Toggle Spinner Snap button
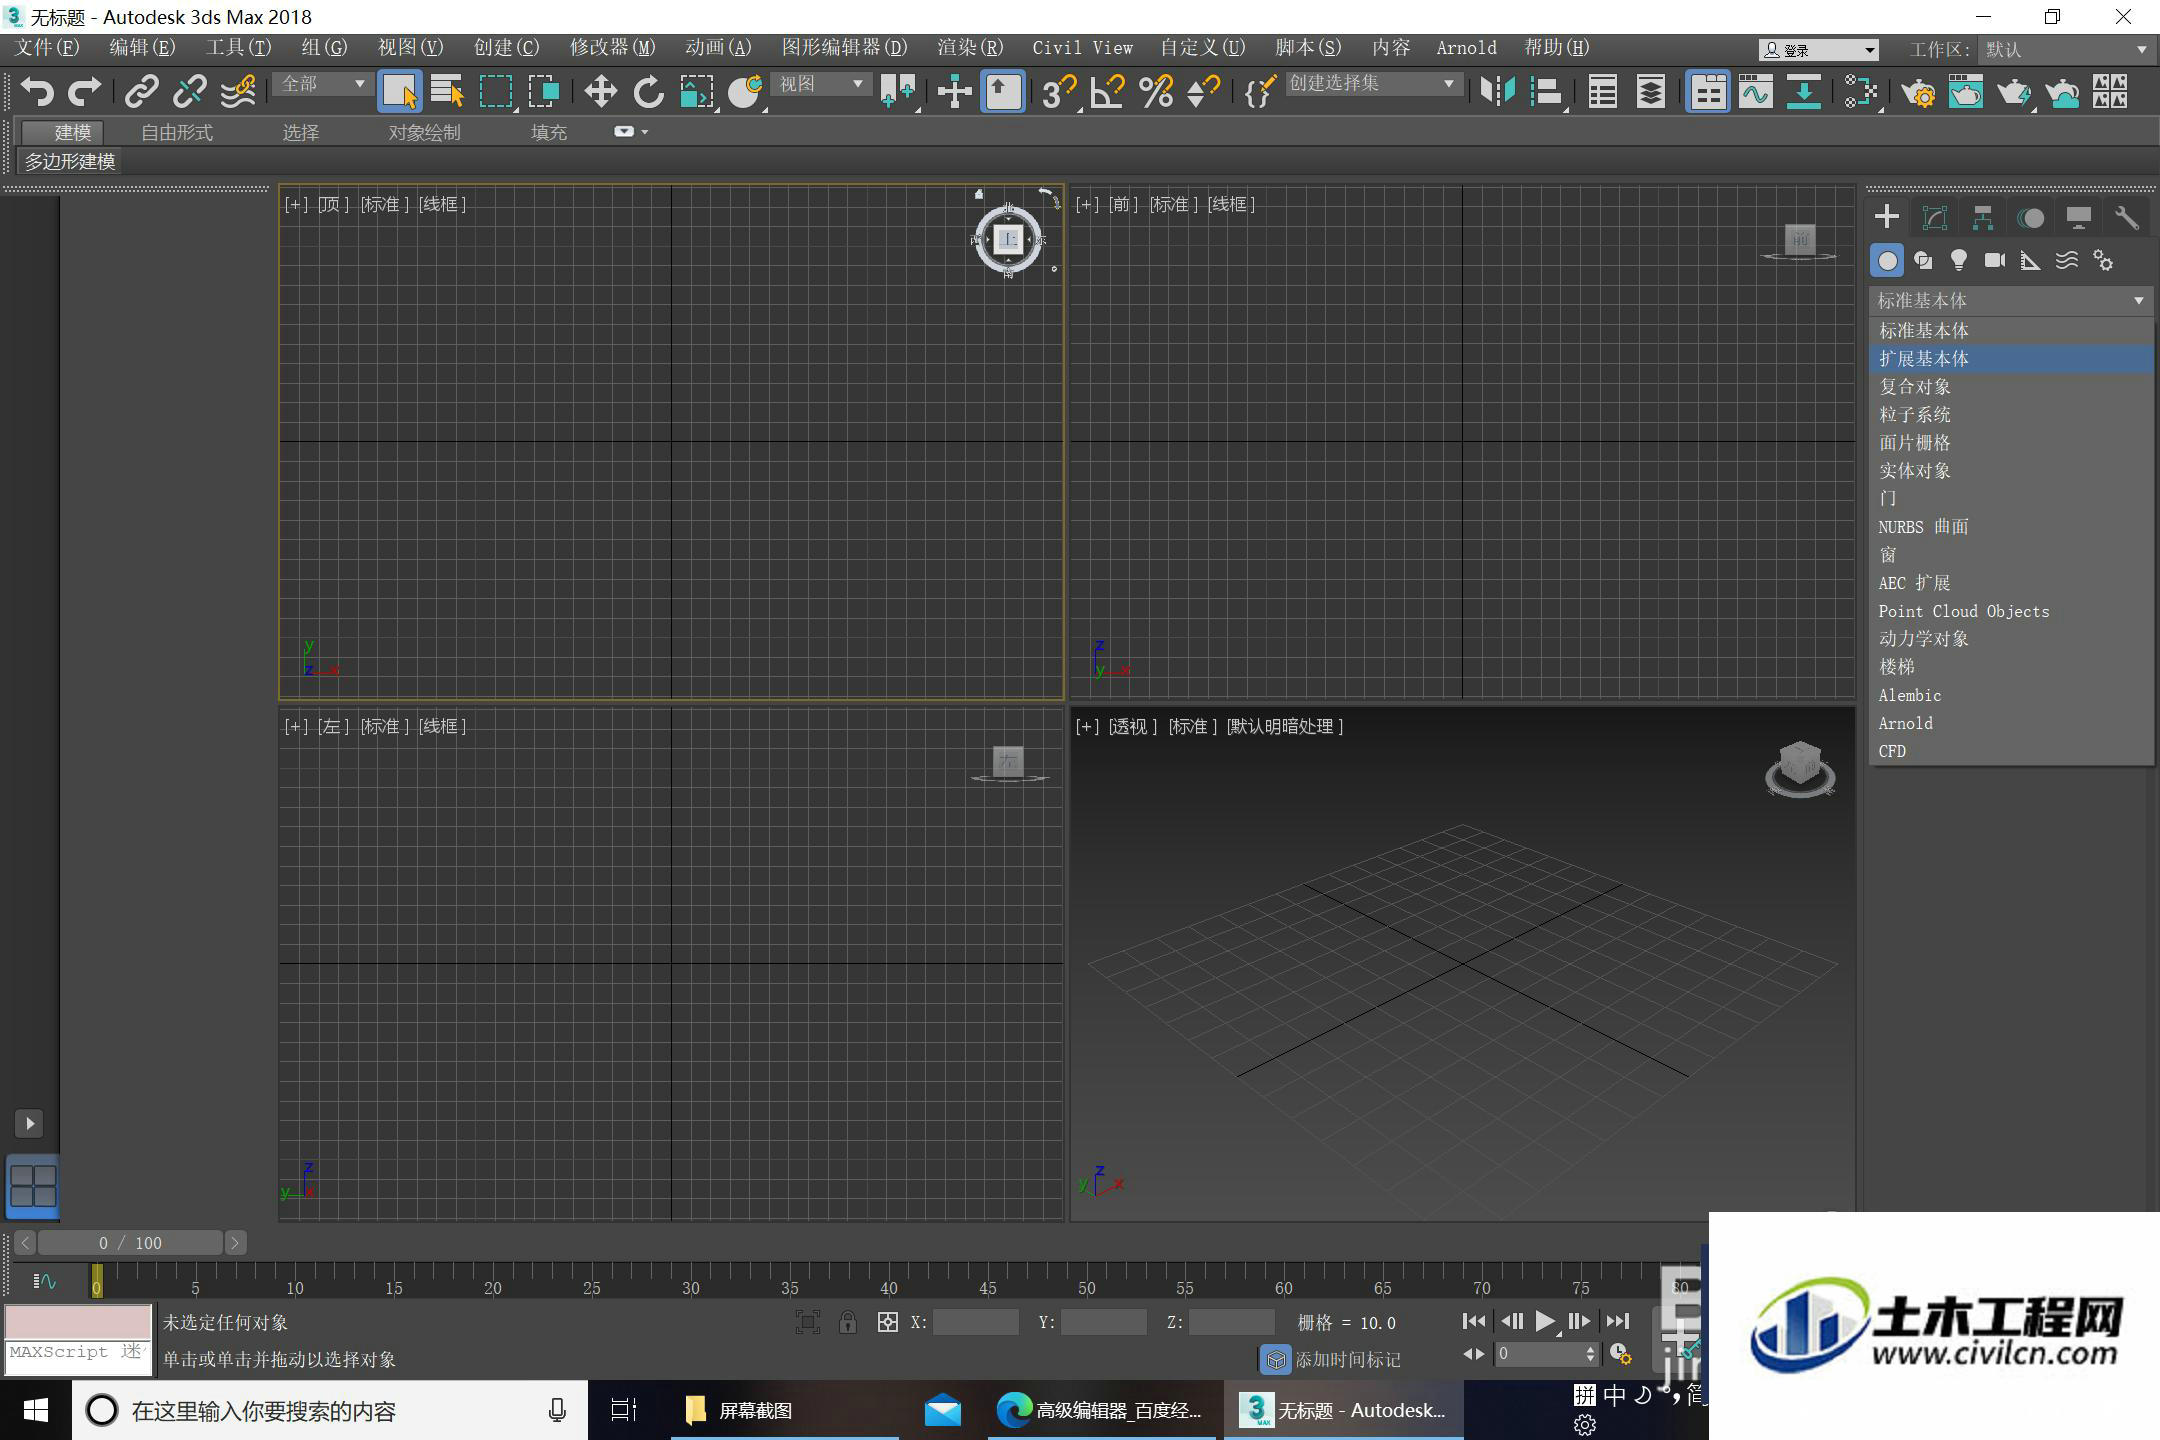2160x1440 pixels. pos(1203,92)
